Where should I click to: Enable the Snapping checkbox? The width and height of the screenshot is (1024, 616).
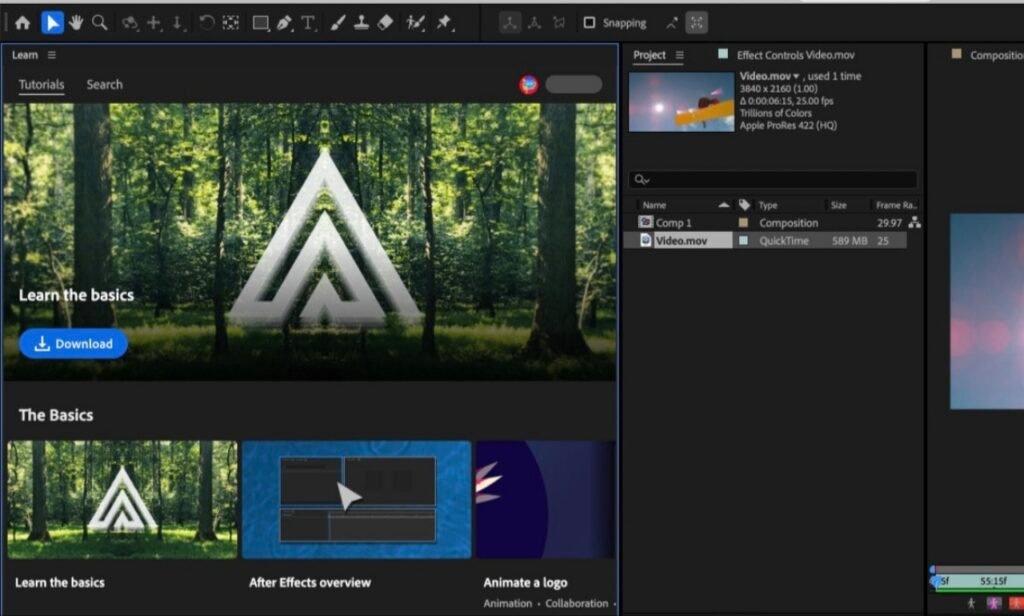[x=589, y=22]
